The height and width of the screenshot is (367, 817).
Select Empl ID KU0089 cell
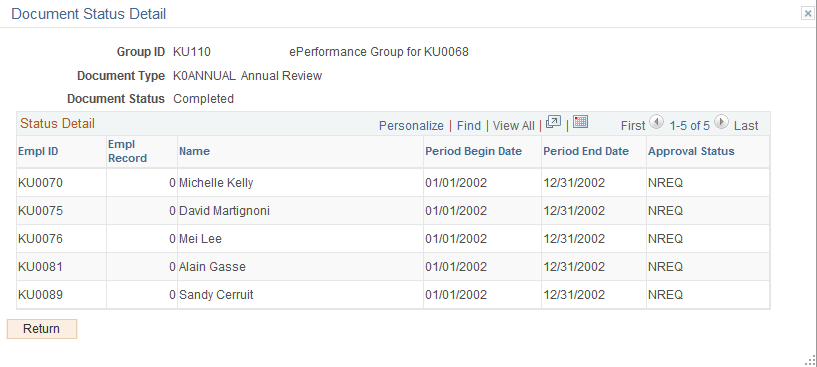point(41,296)
